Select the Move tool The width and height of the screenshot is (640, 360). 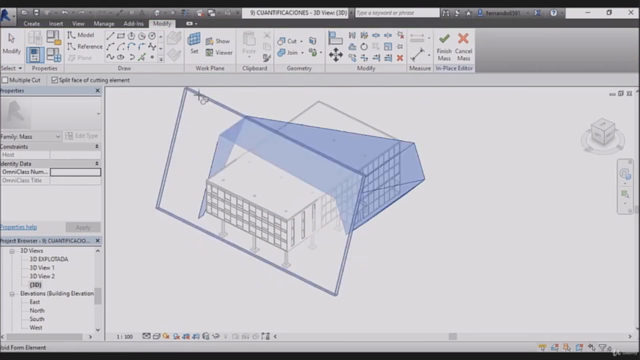(336, 55)
